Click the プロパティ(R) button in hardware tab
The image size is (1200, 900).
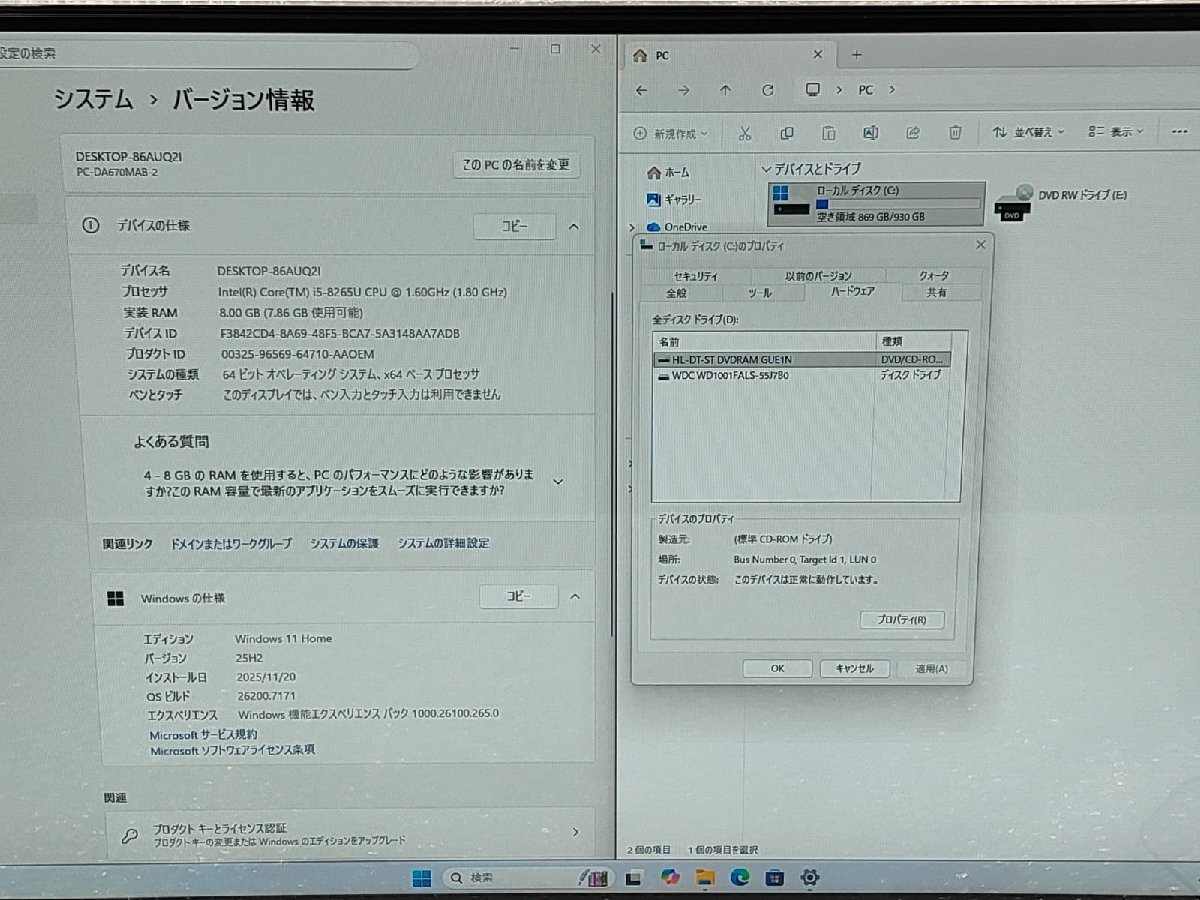901,619
